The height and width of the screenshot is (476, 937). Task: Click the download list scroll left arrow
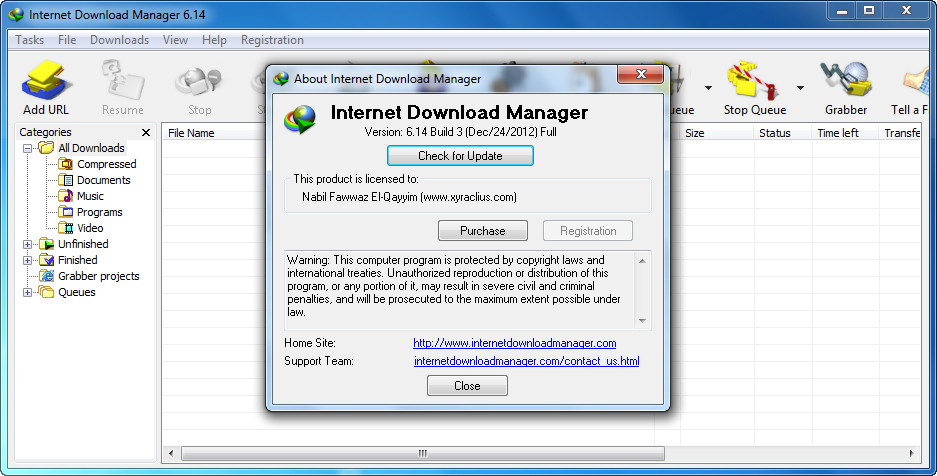pos(172,453)
